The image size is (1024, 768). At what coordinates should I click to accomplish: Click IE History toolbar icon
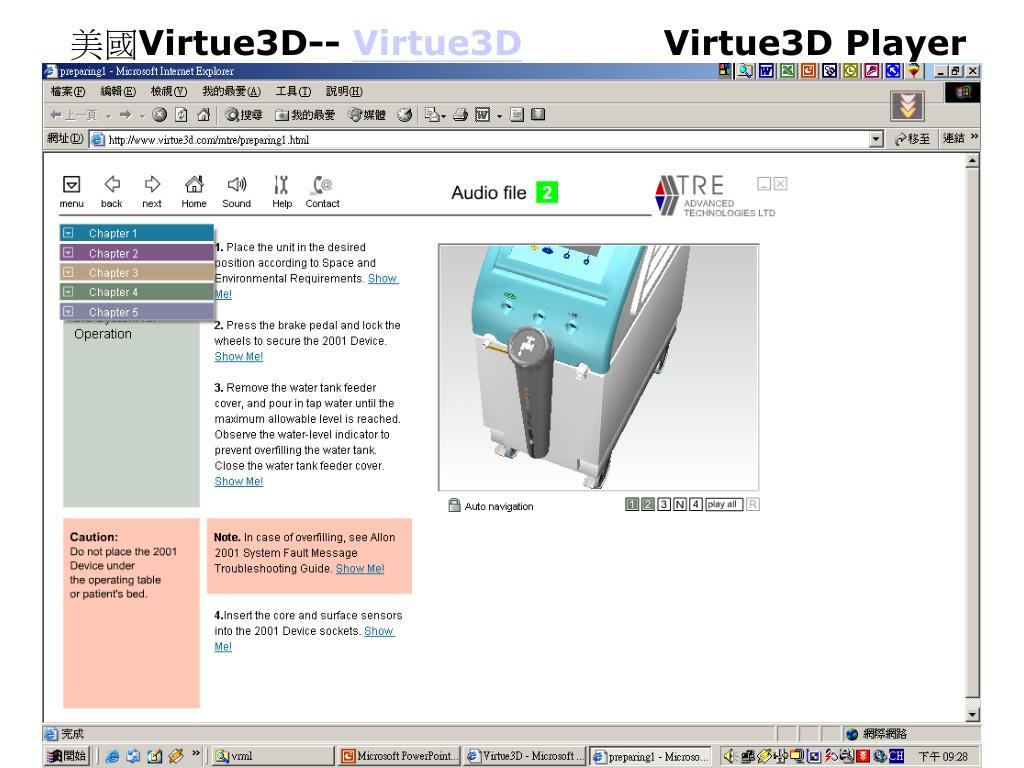point(405,115)
